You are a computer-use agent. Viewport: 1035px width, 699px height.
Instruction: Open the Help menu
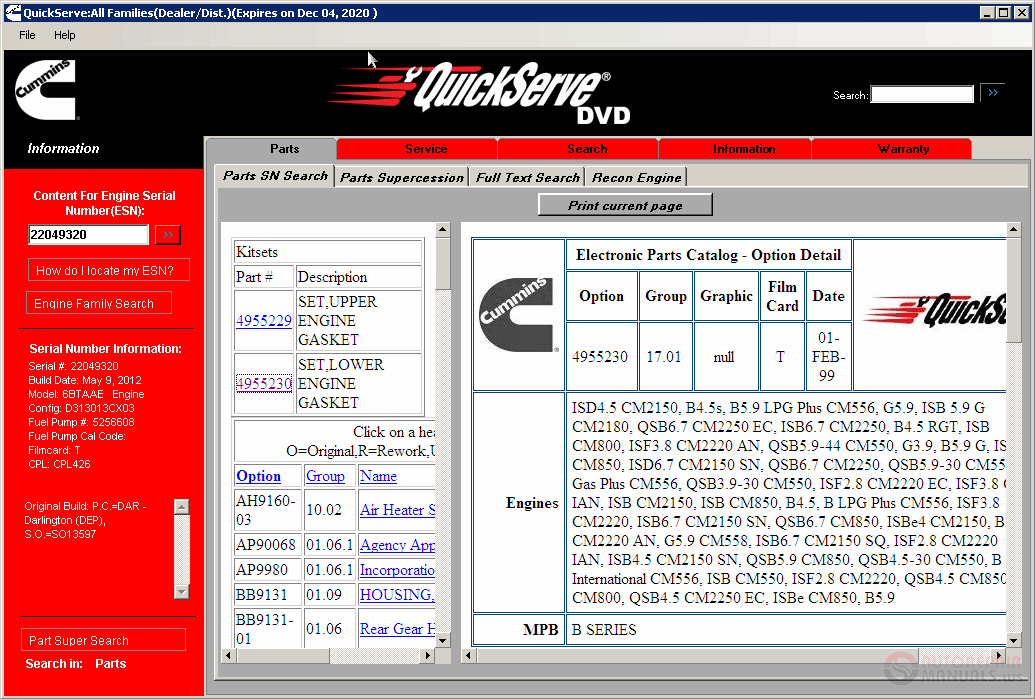click(64, 35)
